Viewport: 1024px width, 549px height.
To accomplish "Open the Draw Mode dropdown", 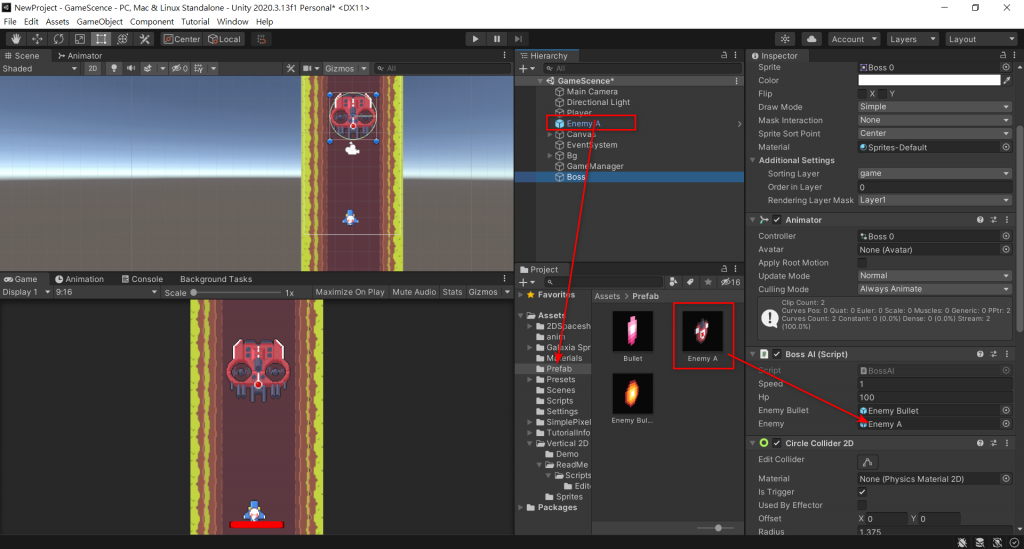I will point(935,106).
